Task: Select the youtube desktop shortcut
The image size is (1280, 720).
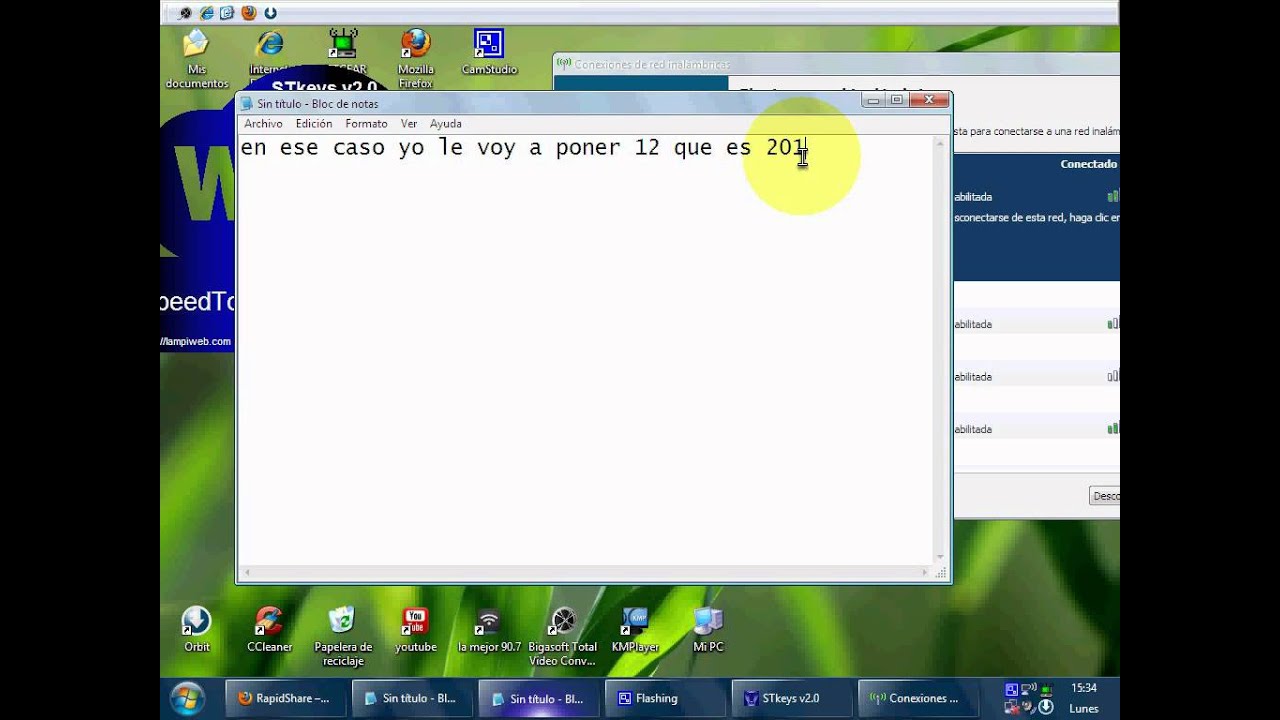Action: tap(415, 630)
